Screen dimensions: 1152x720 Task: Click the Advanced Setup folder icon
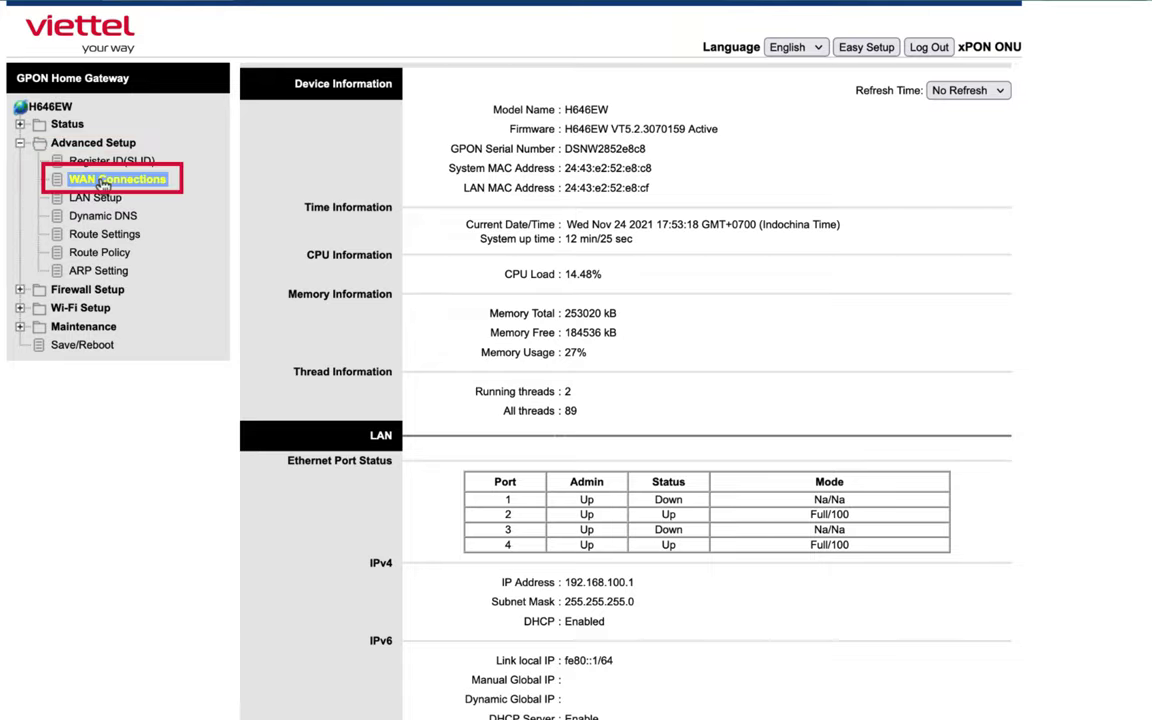click(x=39, y=143)
